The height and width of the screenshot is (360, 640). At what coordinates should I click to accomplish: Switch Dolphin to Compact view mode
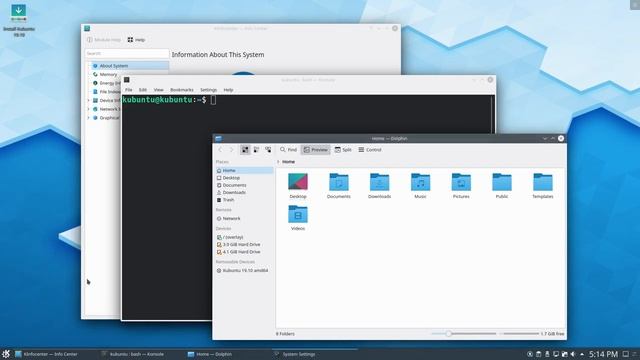(x=256, y=150)
